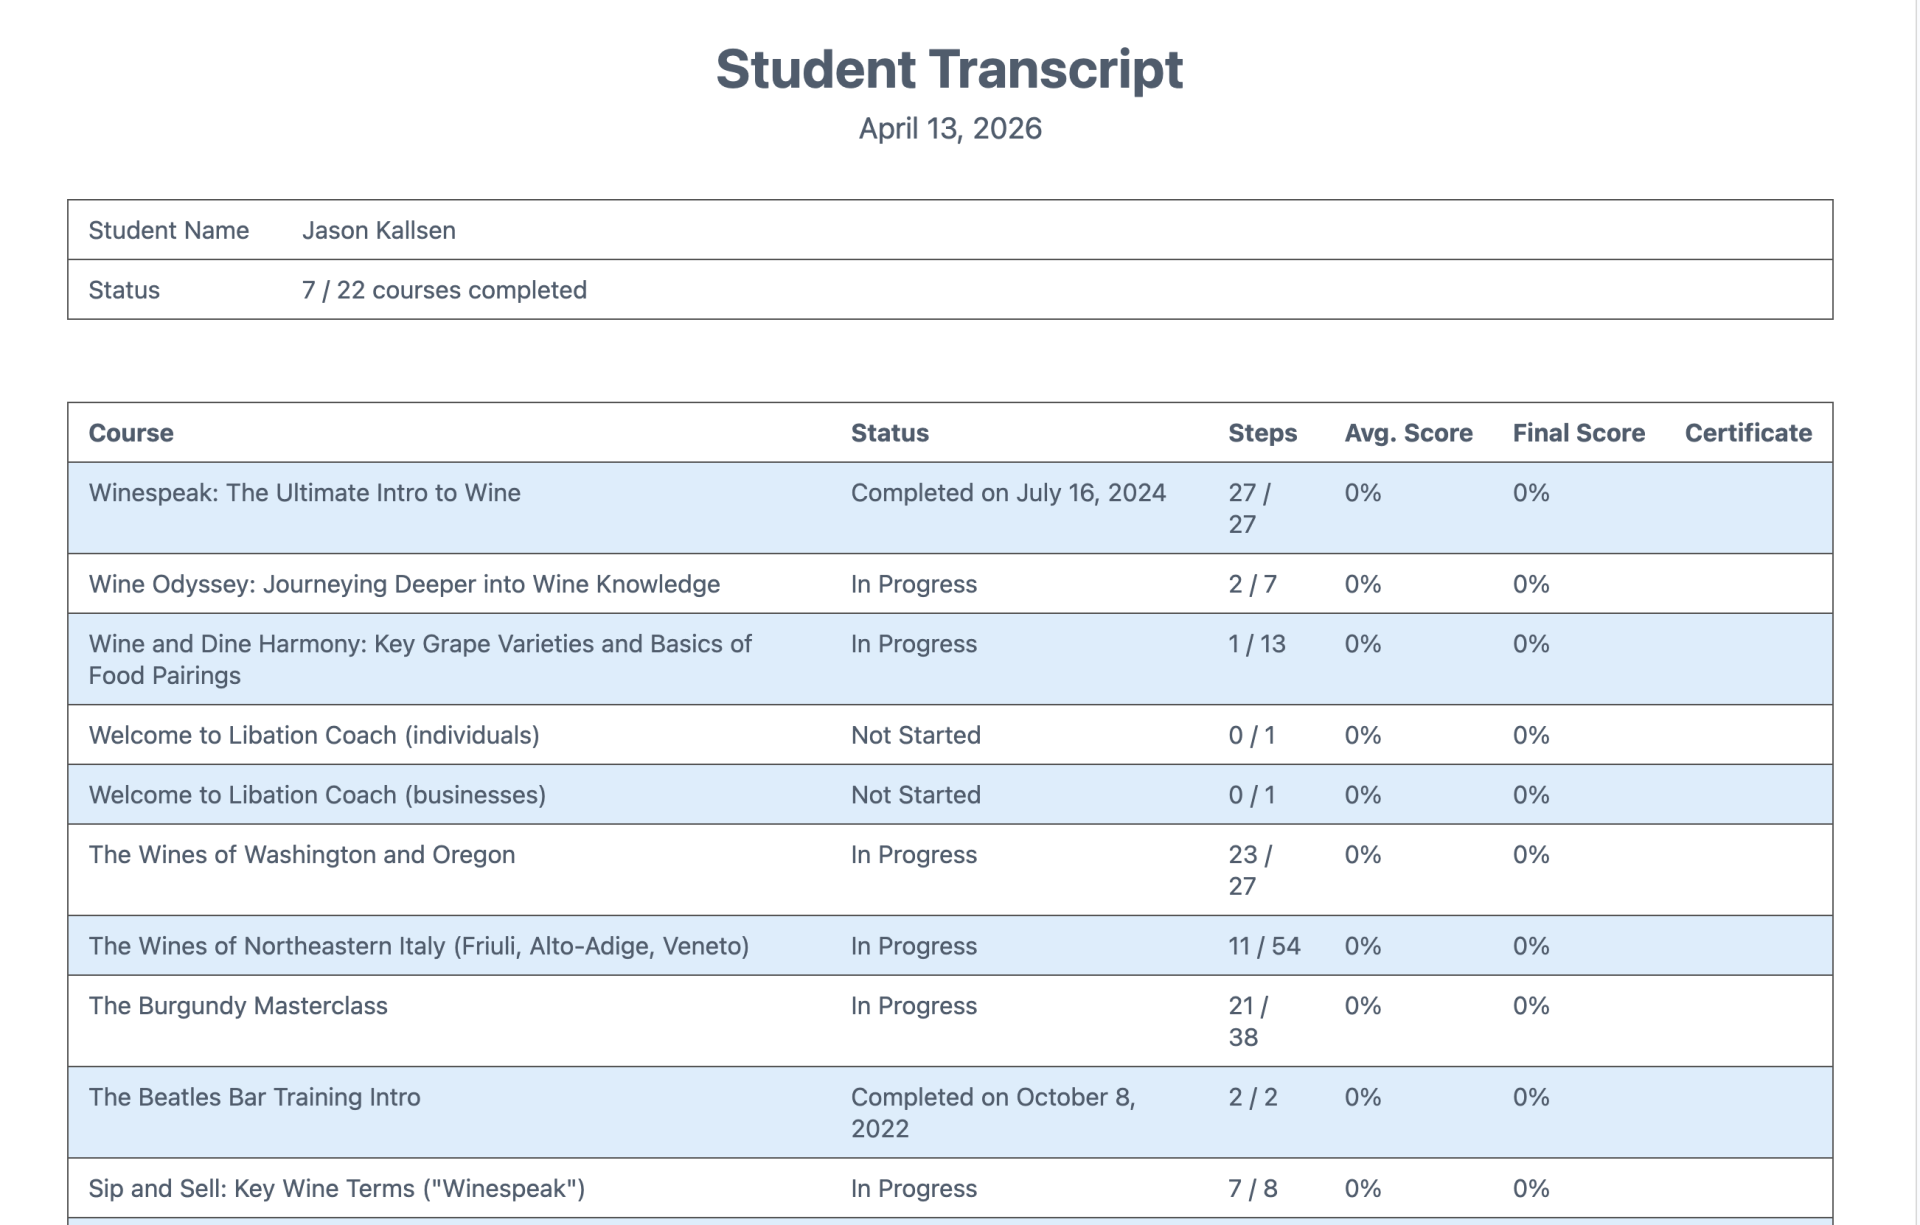Select The Beatles Bar Training Intro row
The height and width of the screenshot is (1225, 1920).
point(950,1113)
